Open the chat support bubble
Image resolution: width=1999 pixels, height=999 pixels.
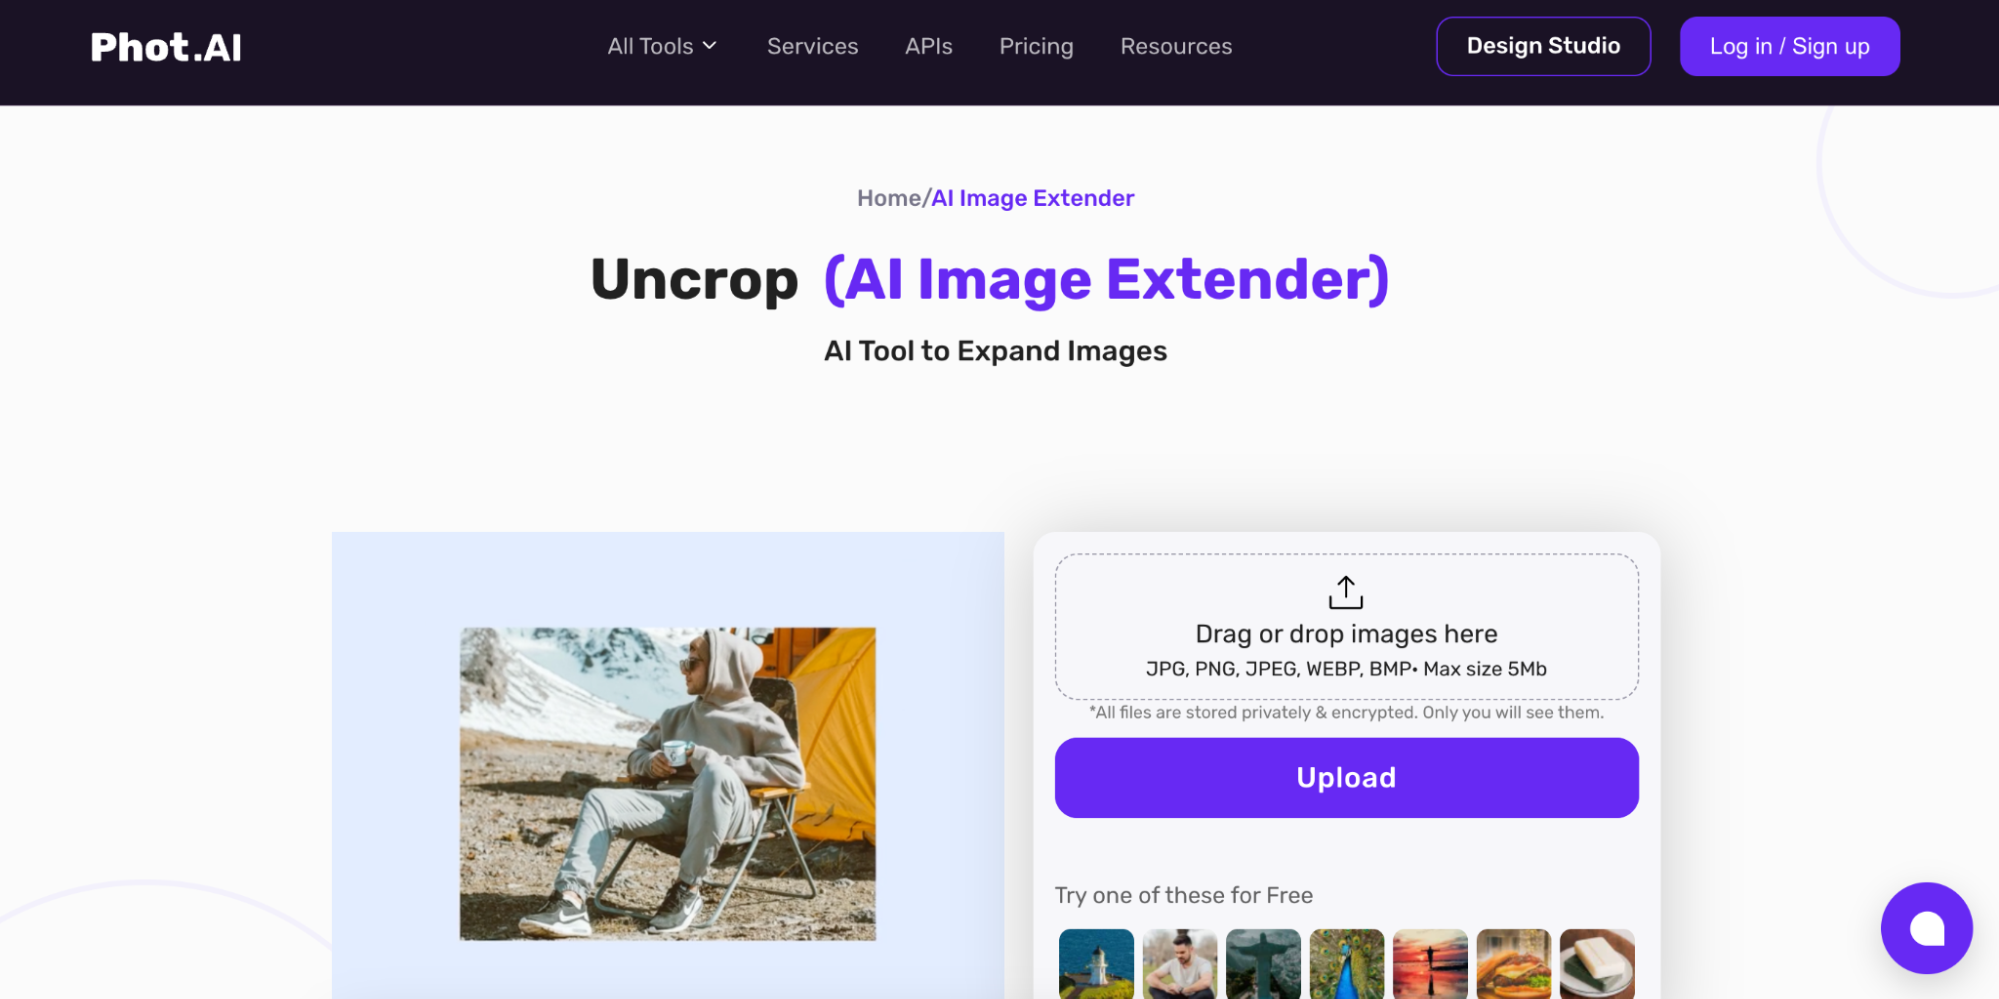(x=1926, y=928)
